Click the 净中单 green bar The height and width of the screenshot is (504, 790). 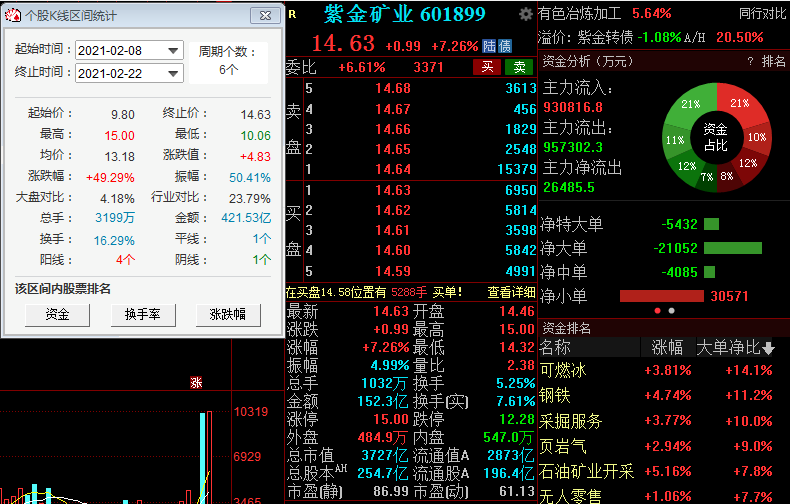point(709,272)
